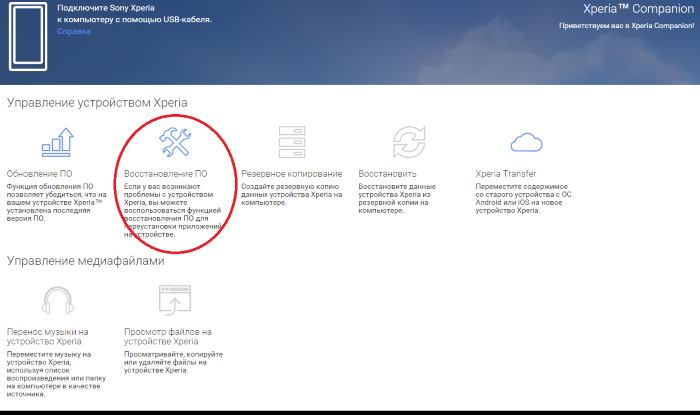Click the Подключите Sony Xperia instruction text

(x=134, y=14)
